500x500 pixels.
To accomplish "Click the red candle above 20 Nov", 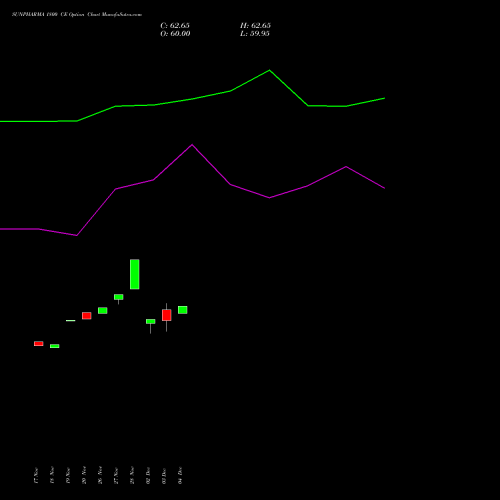I will (87, 316).
